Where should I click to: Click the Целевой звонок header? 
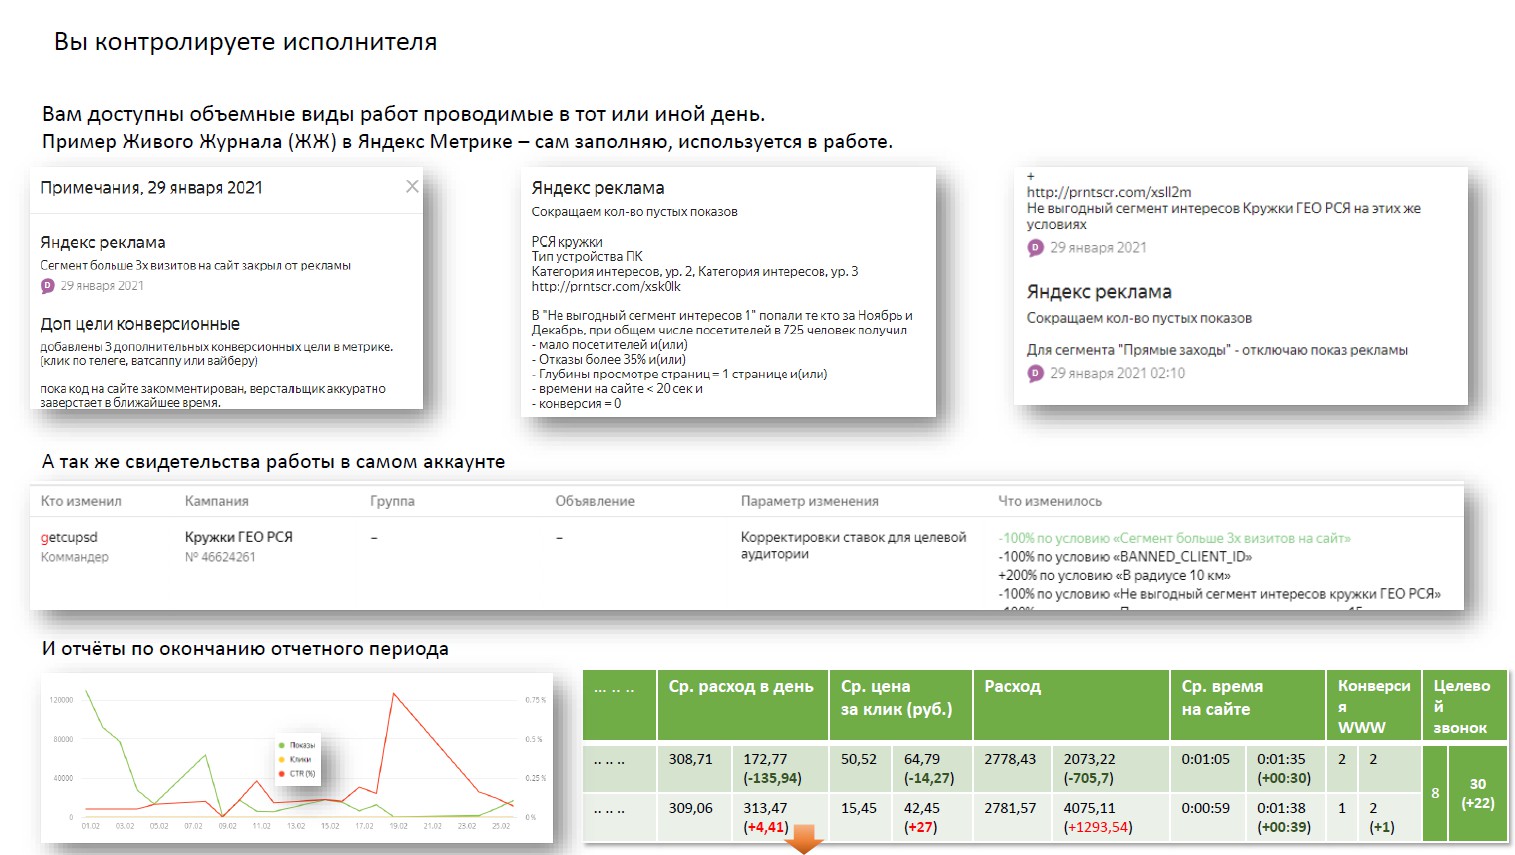1465,705
